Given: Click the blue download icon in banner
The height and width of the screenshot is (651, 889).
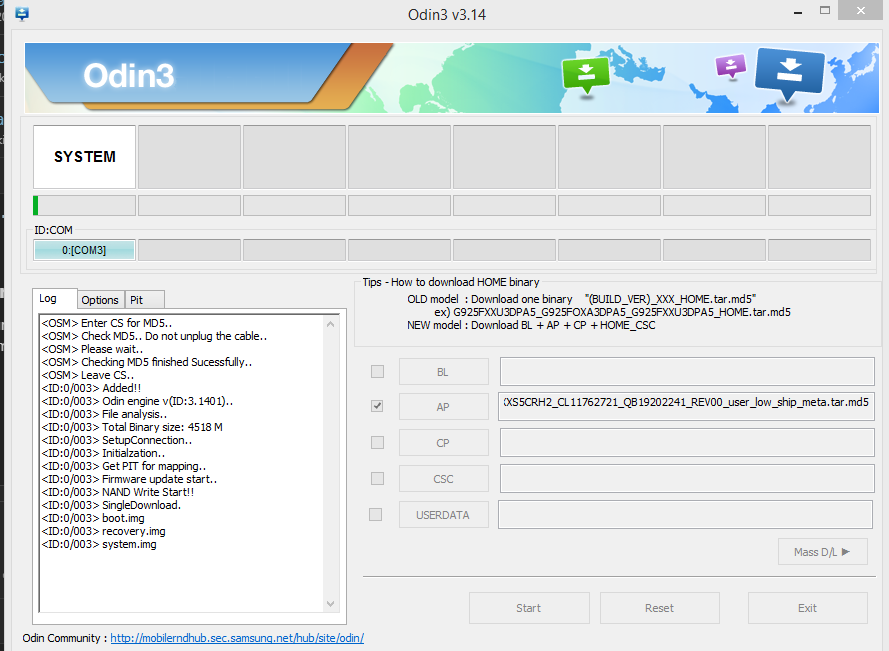Looking at the screenshot, I should tap(789, 74).
